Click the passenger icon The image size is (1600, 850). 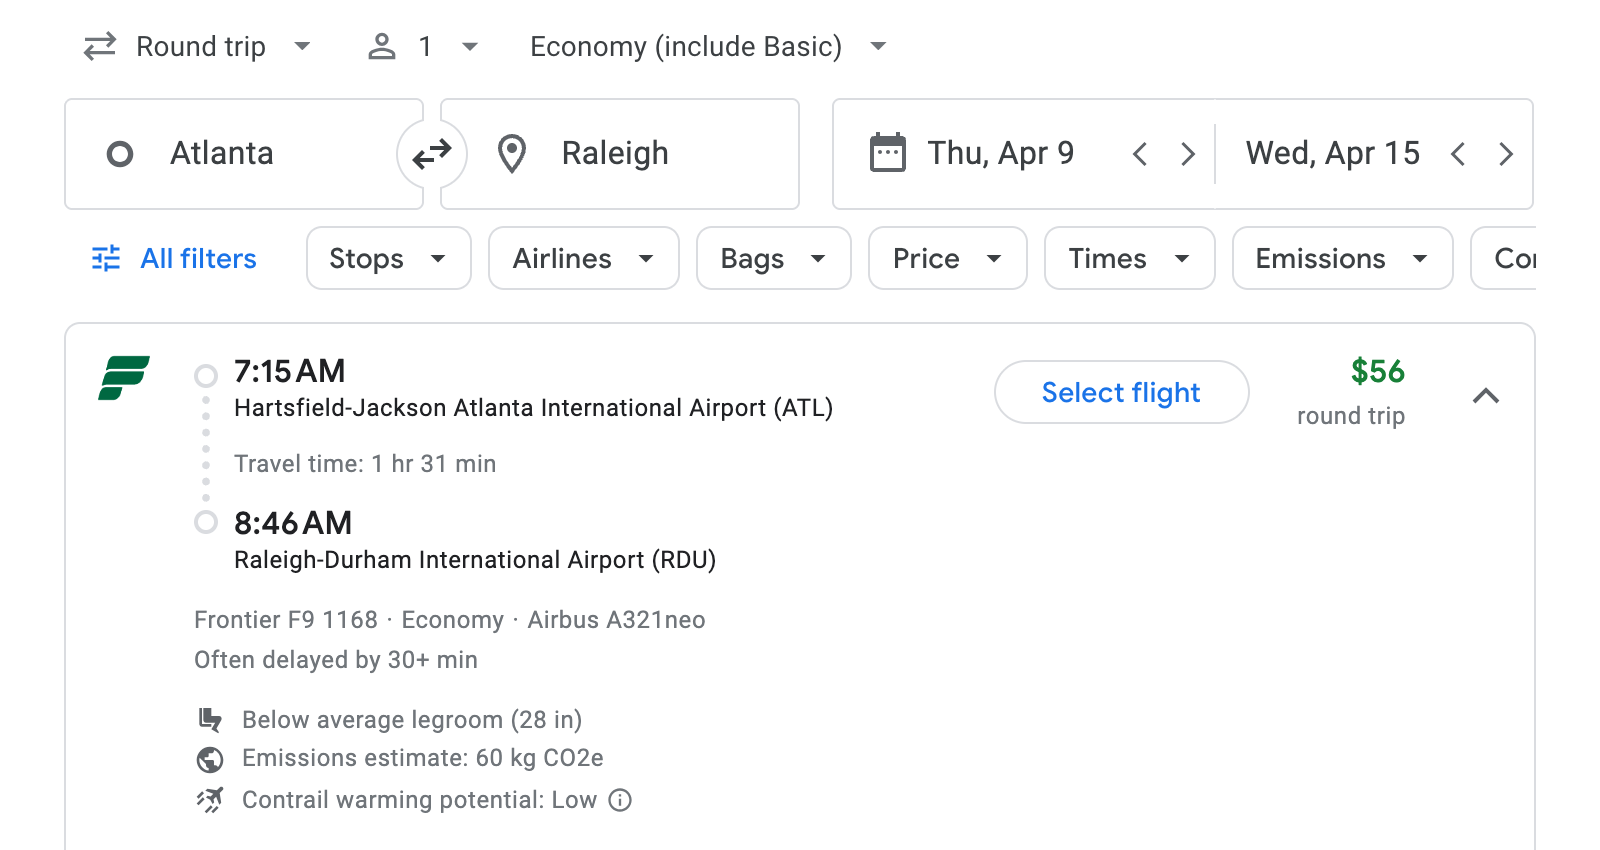point(381,46)
